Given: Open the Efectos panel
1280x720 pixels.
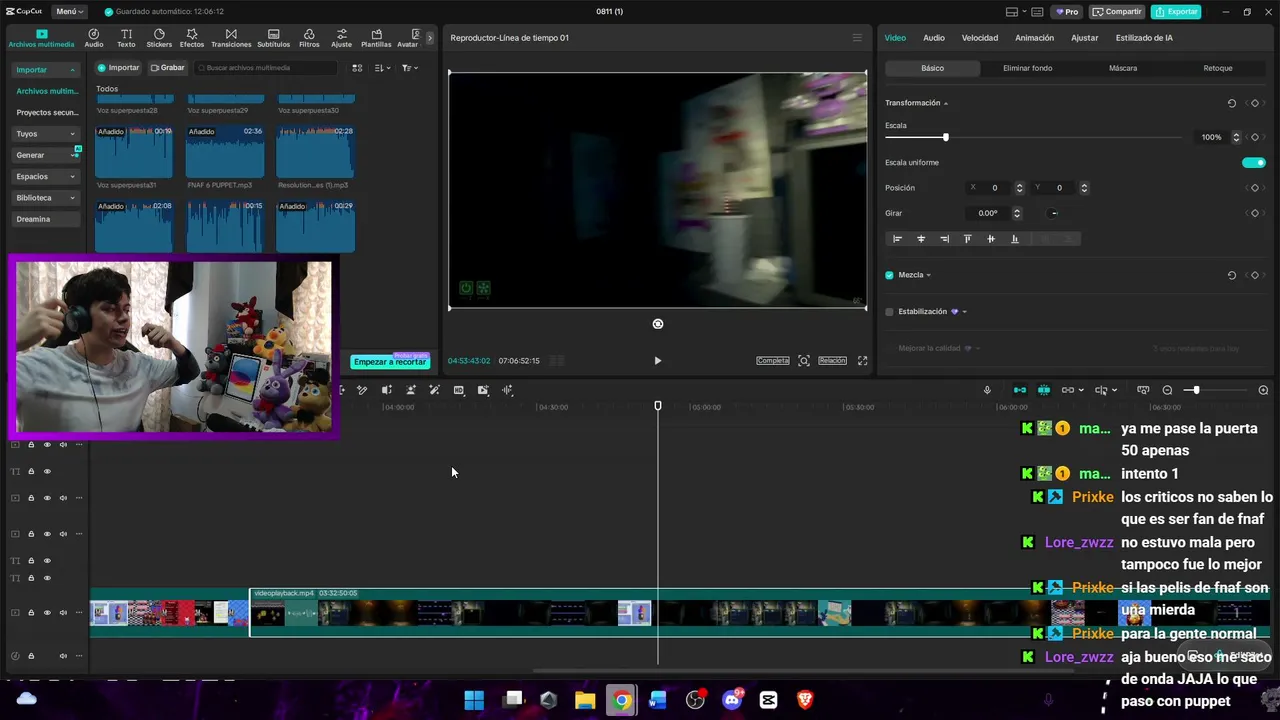Looking at the screenshot, I should (x=192, y=38).
